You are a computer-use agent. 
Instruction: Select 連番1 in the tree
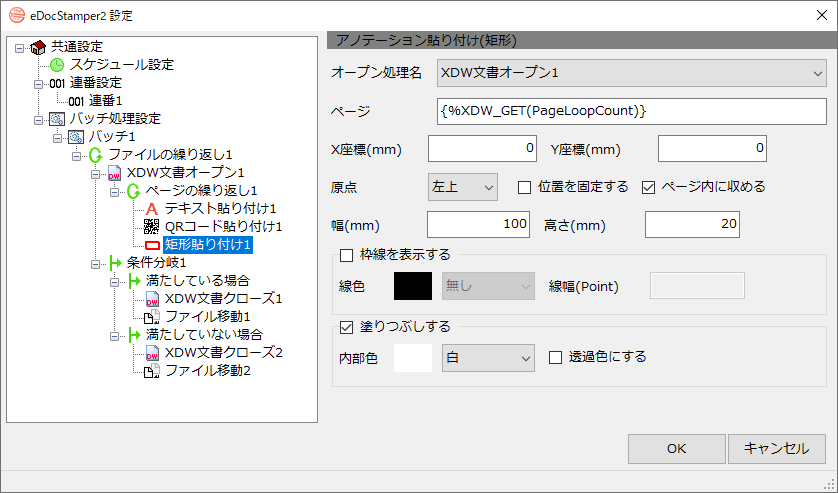[105, 101]
